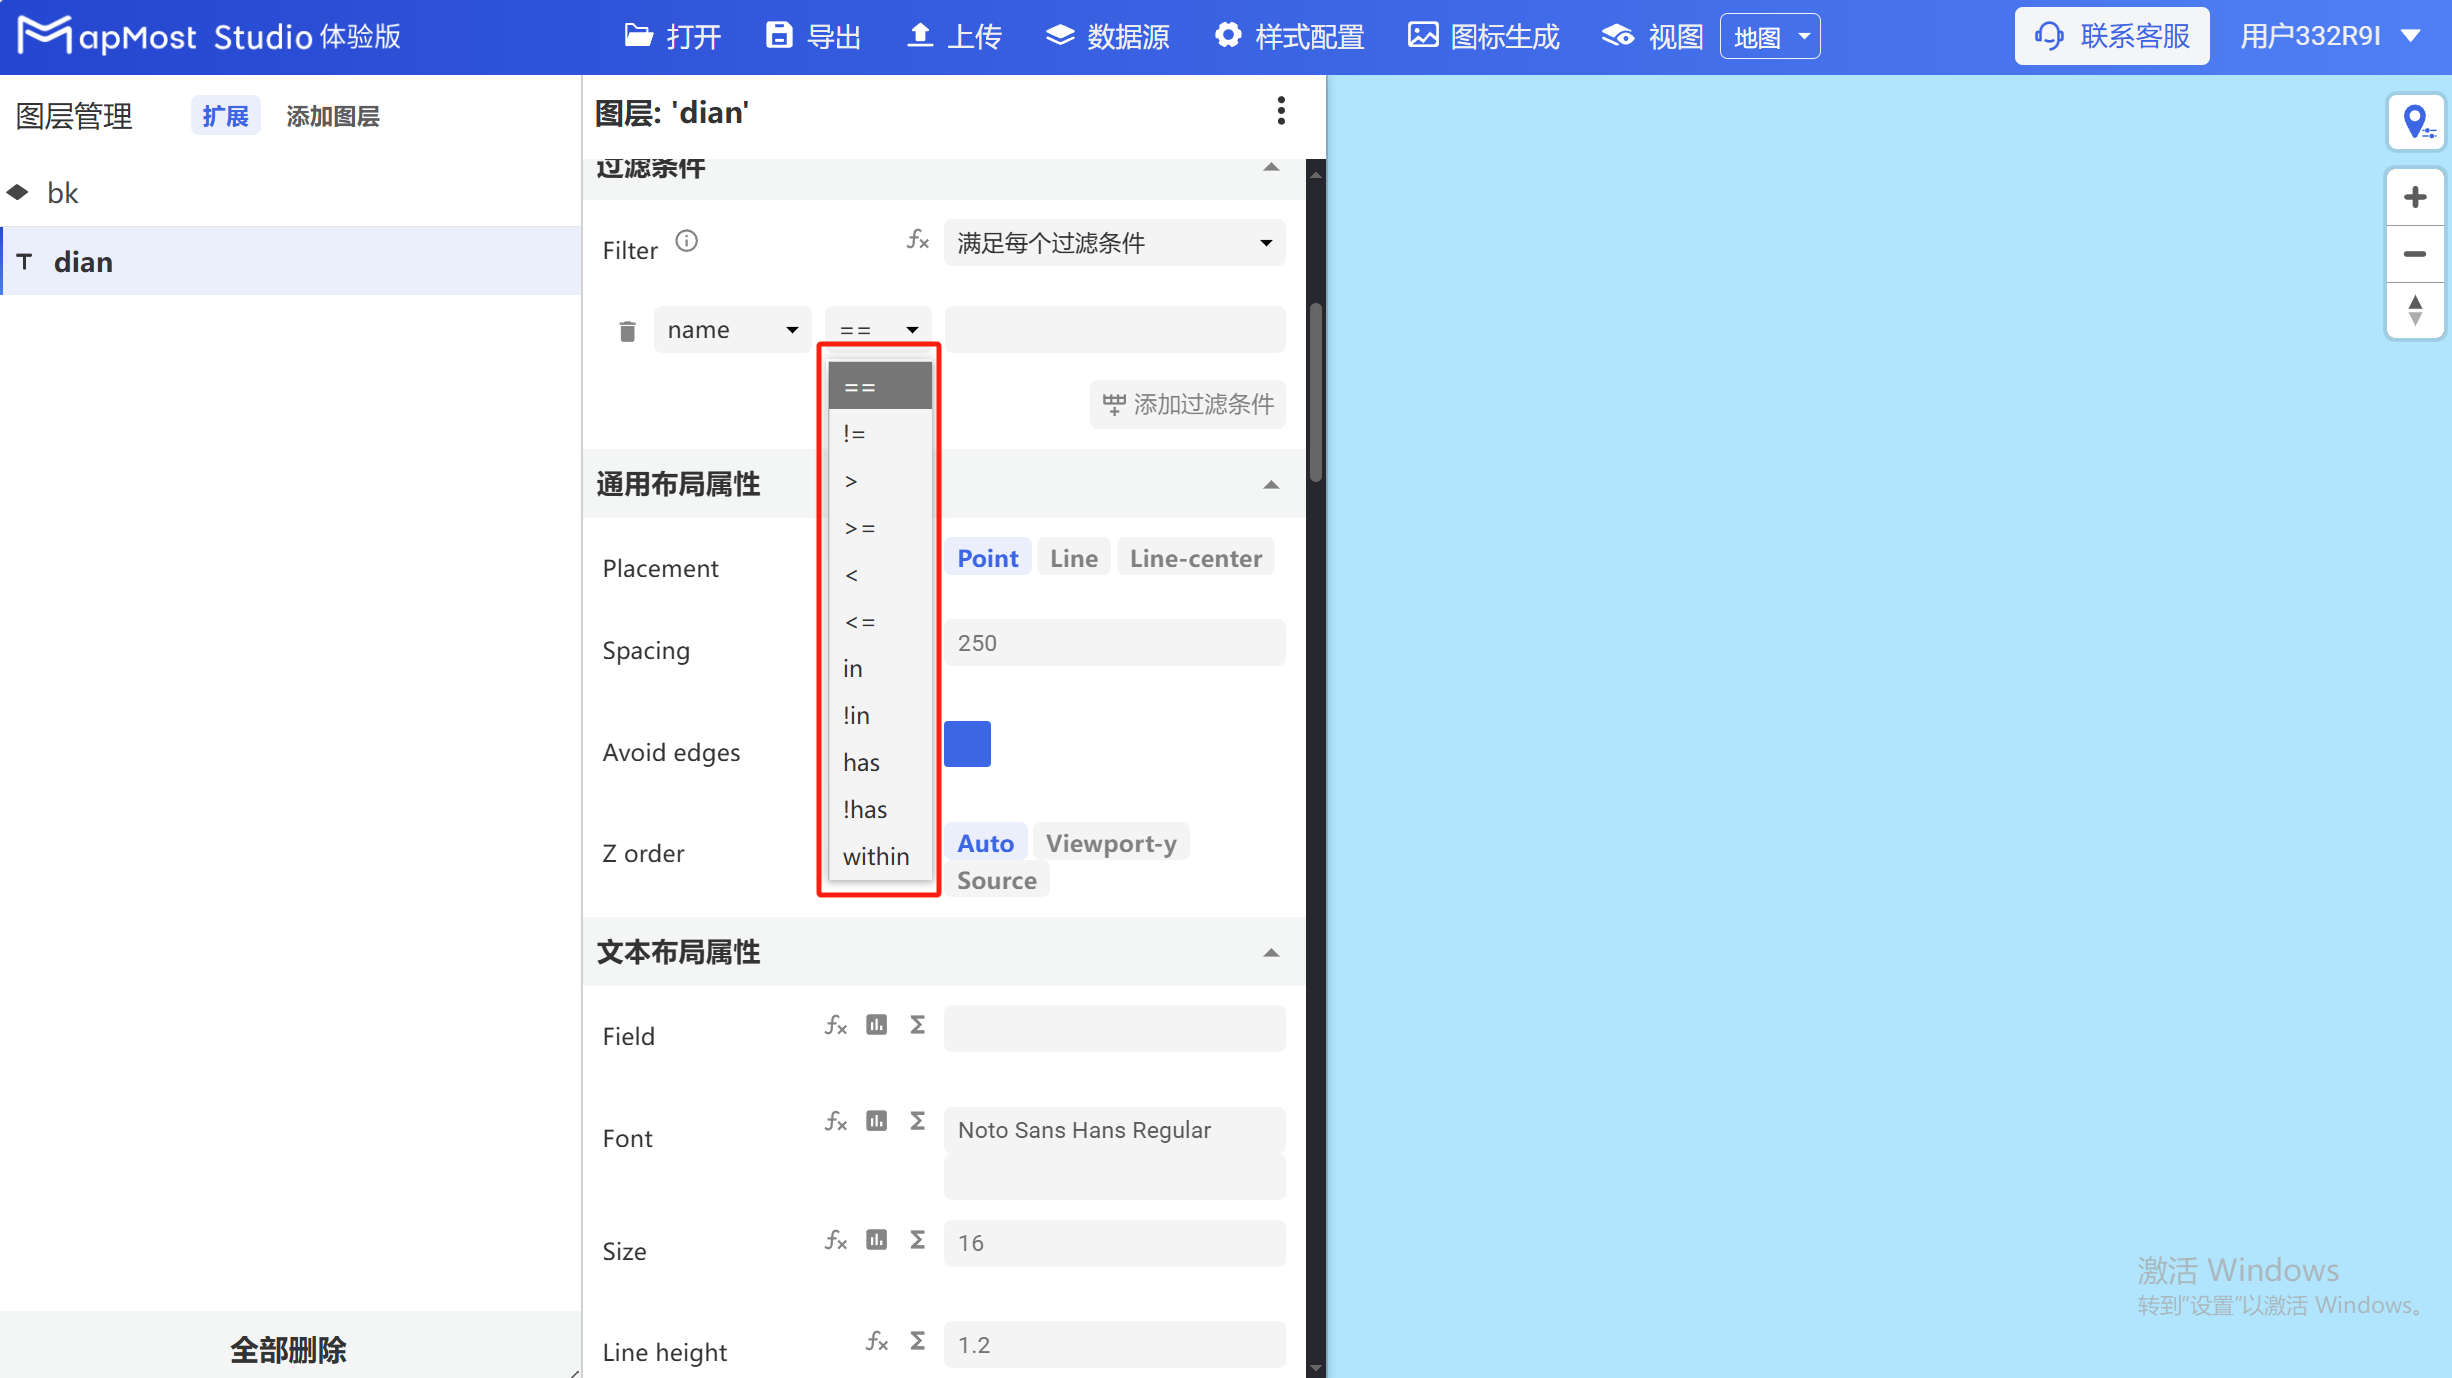This screenshot has width=2452, height=1378.
Task: Click the sigma icon next to Size
Action: pos(917,1240)
